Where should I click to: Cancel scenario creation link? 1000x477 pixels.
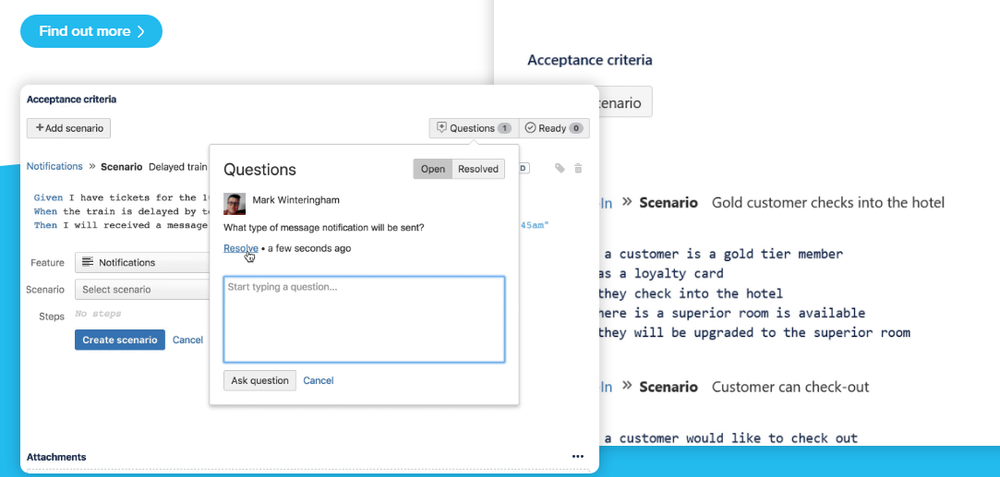pyautogui.click(x=188, y=340)
